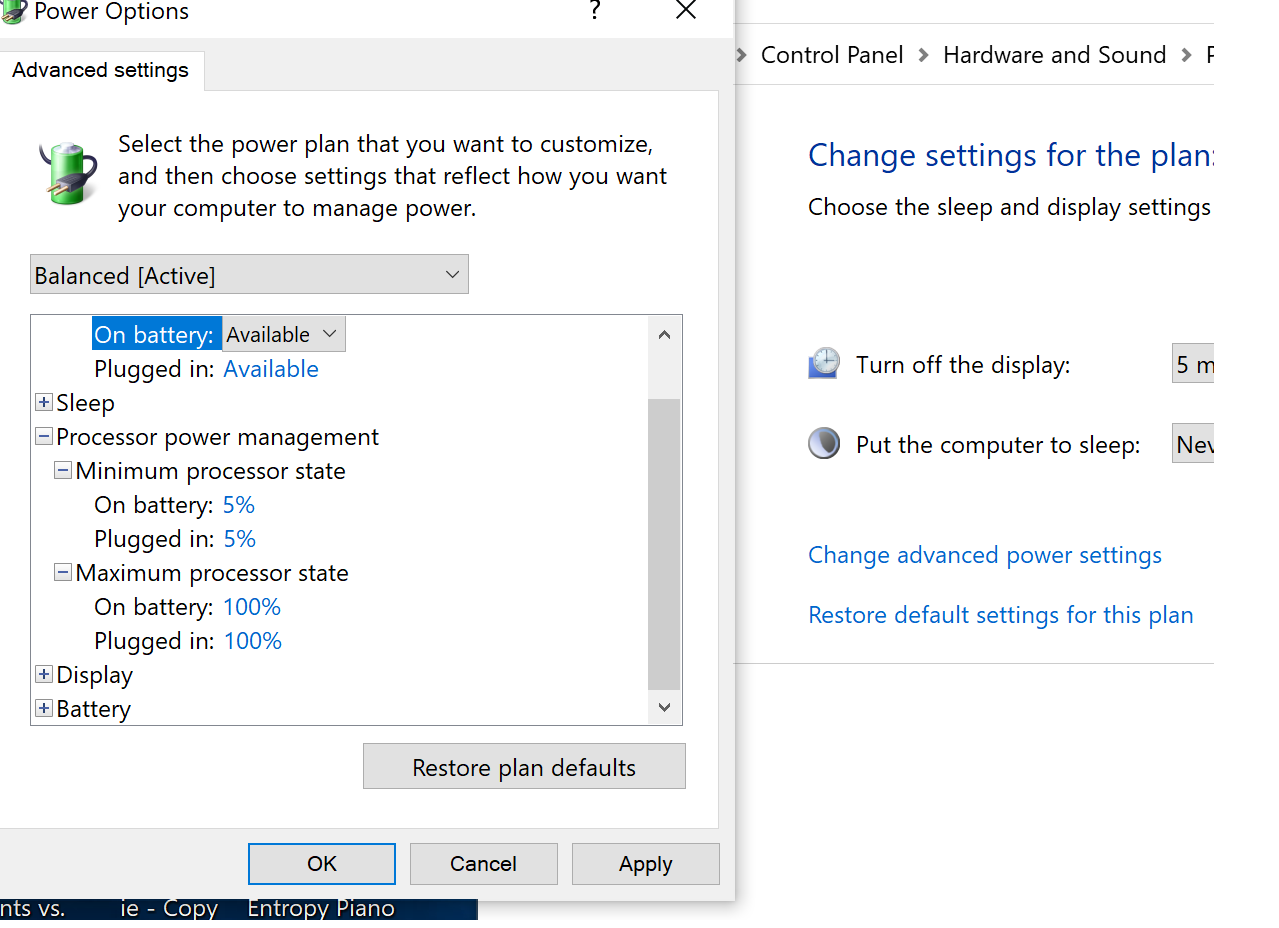Select the Advanced settings tab
Image resolution: width=1279 pixels, height=928 pixels.
(100, 70)
